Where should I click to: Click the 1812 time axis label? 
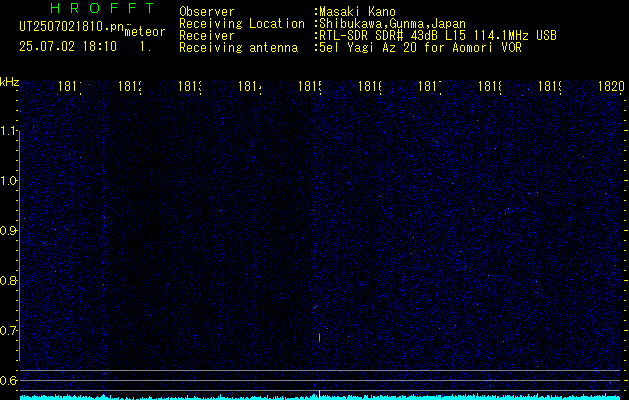[x=130, y=86]
